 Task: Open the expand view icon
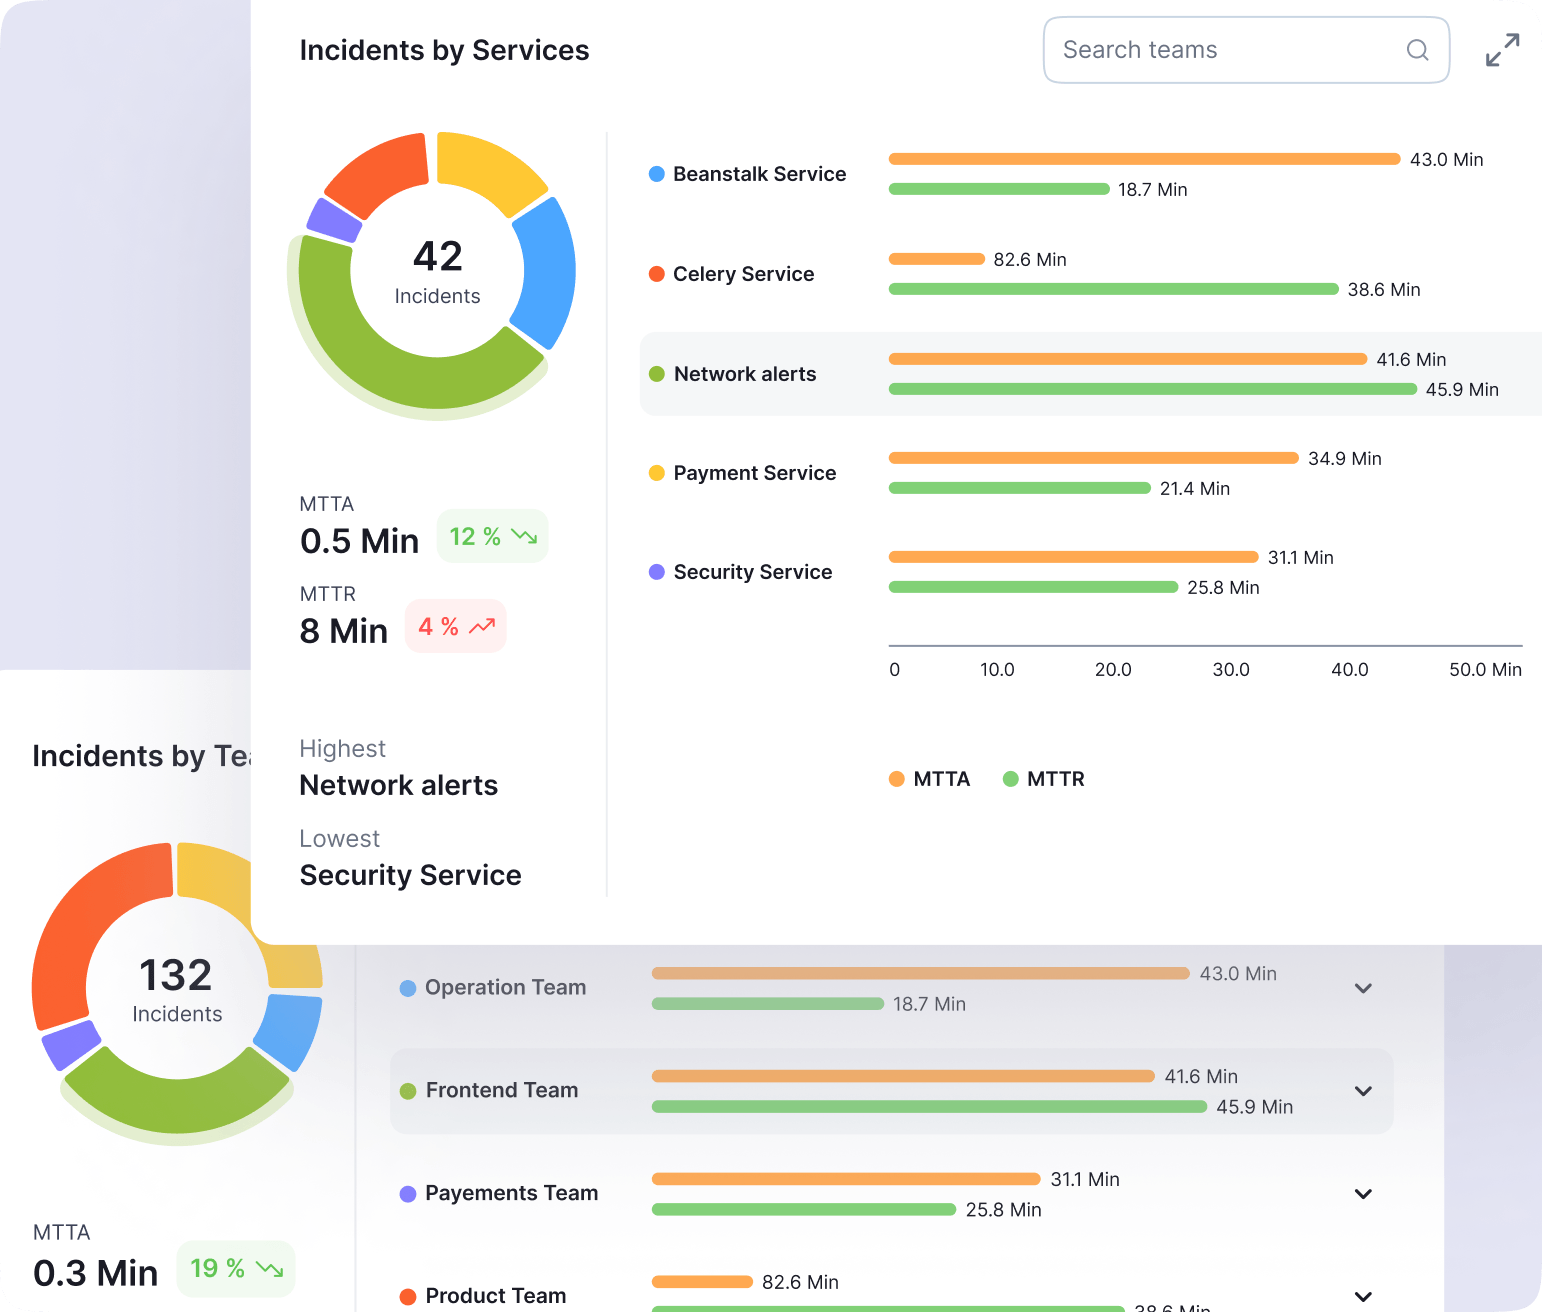pos(1502,48)
